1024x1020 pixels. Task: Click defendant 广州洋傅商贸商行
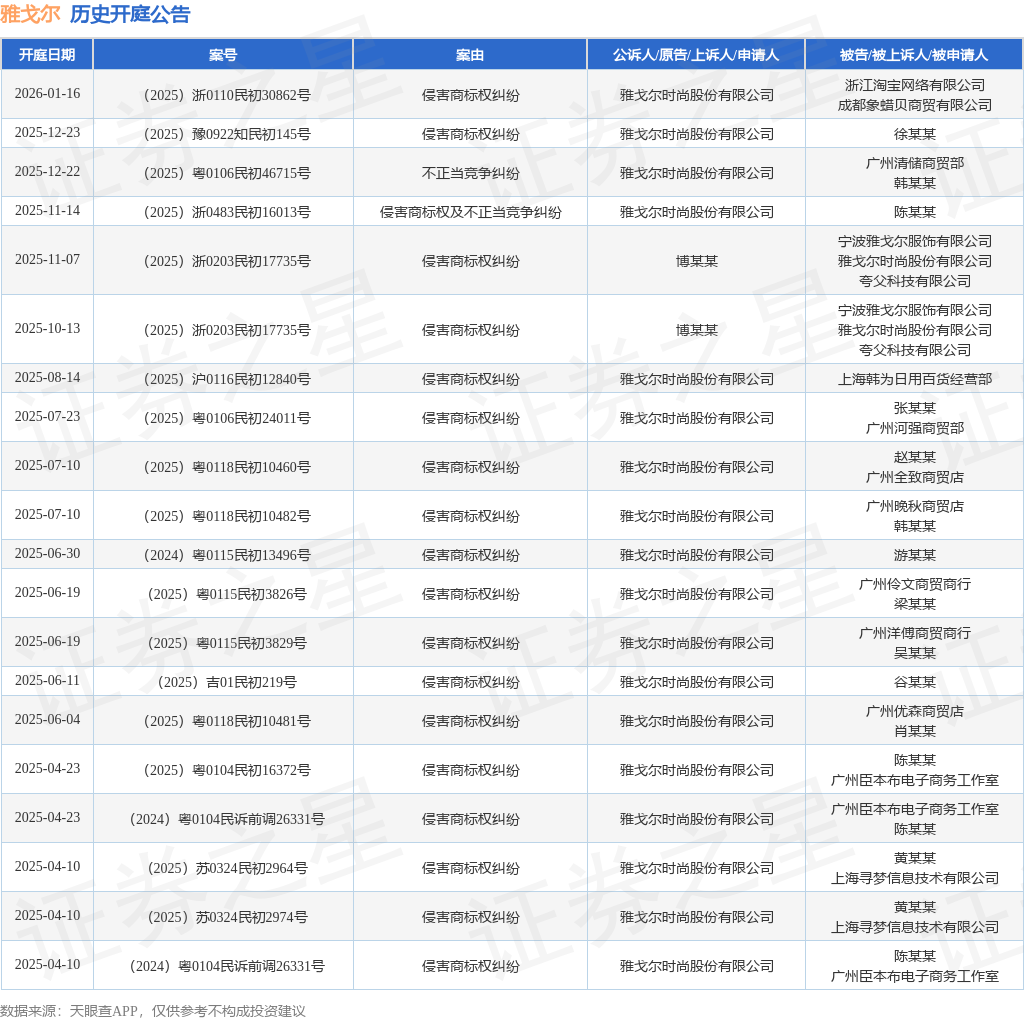click(914, 633)
